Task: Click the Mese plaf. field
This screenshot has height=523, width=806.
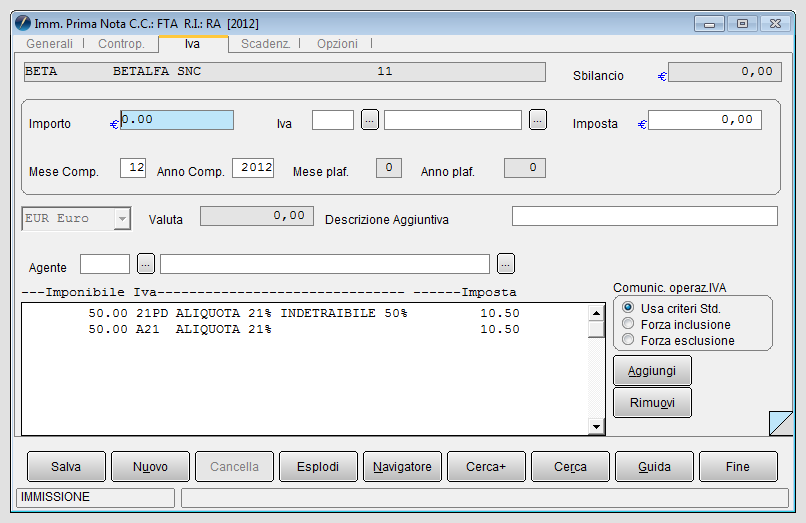Action: 389,168
